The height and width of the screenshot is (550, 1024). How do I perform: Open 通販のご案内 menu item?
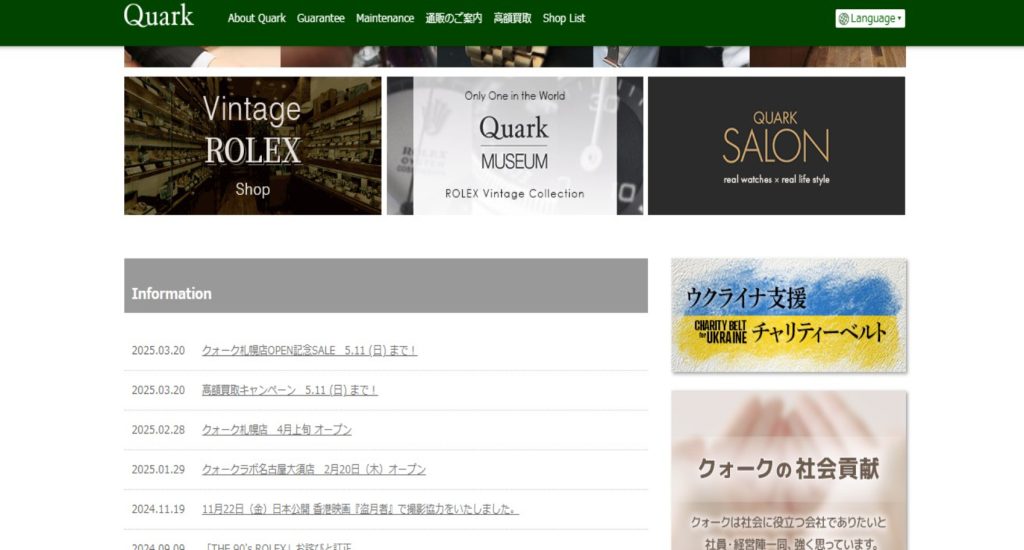(x=454, y=18)
